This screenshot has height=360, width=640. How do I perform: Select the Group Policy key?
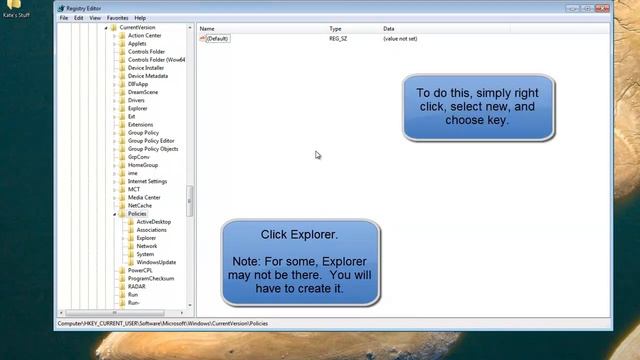143,133
